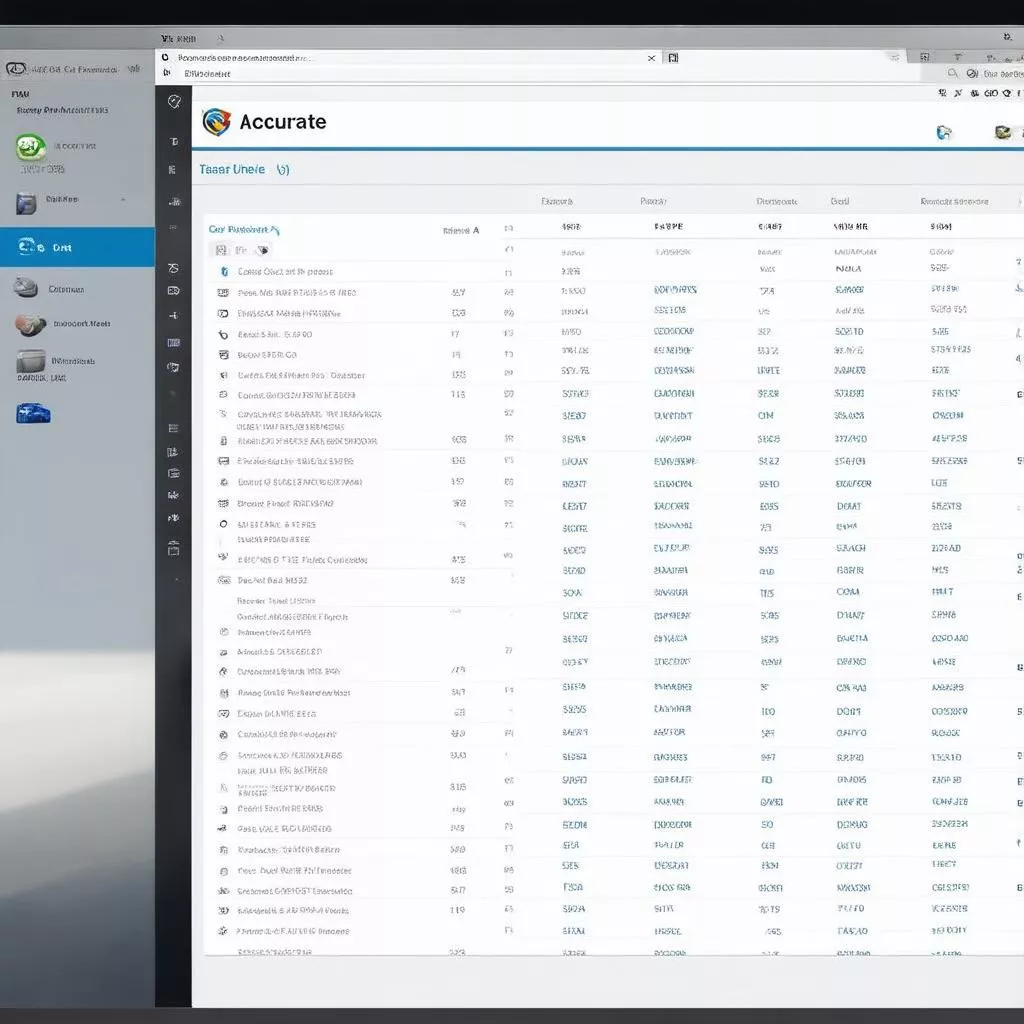Close the current browser tab with the X
Viewport: 1024px width, 1024px height.
[652, 58]
